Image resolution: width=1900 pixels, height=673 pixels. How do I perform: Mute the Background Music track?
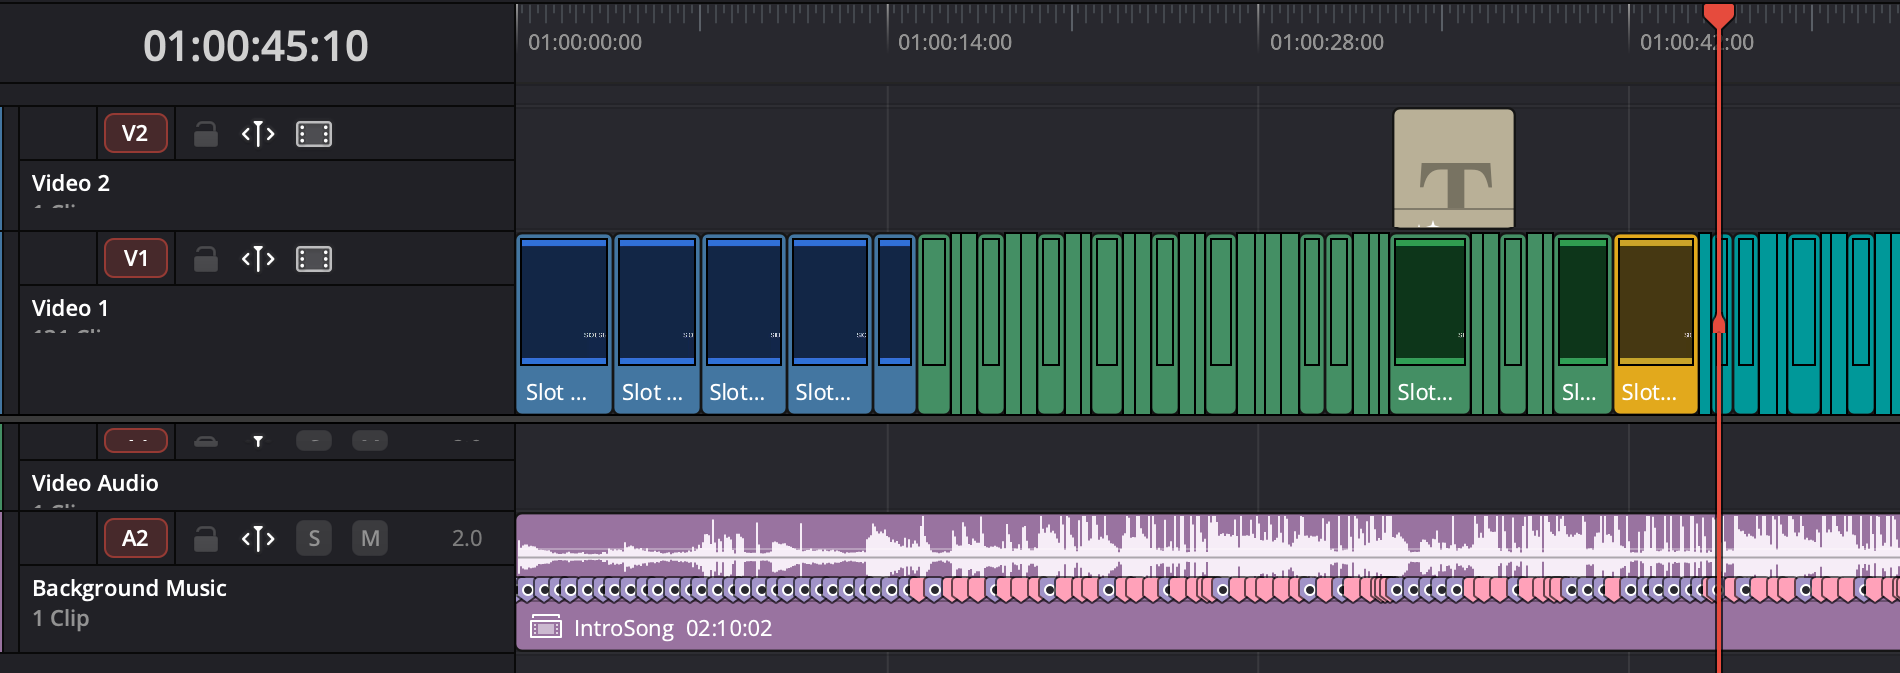tap(370, 539)
